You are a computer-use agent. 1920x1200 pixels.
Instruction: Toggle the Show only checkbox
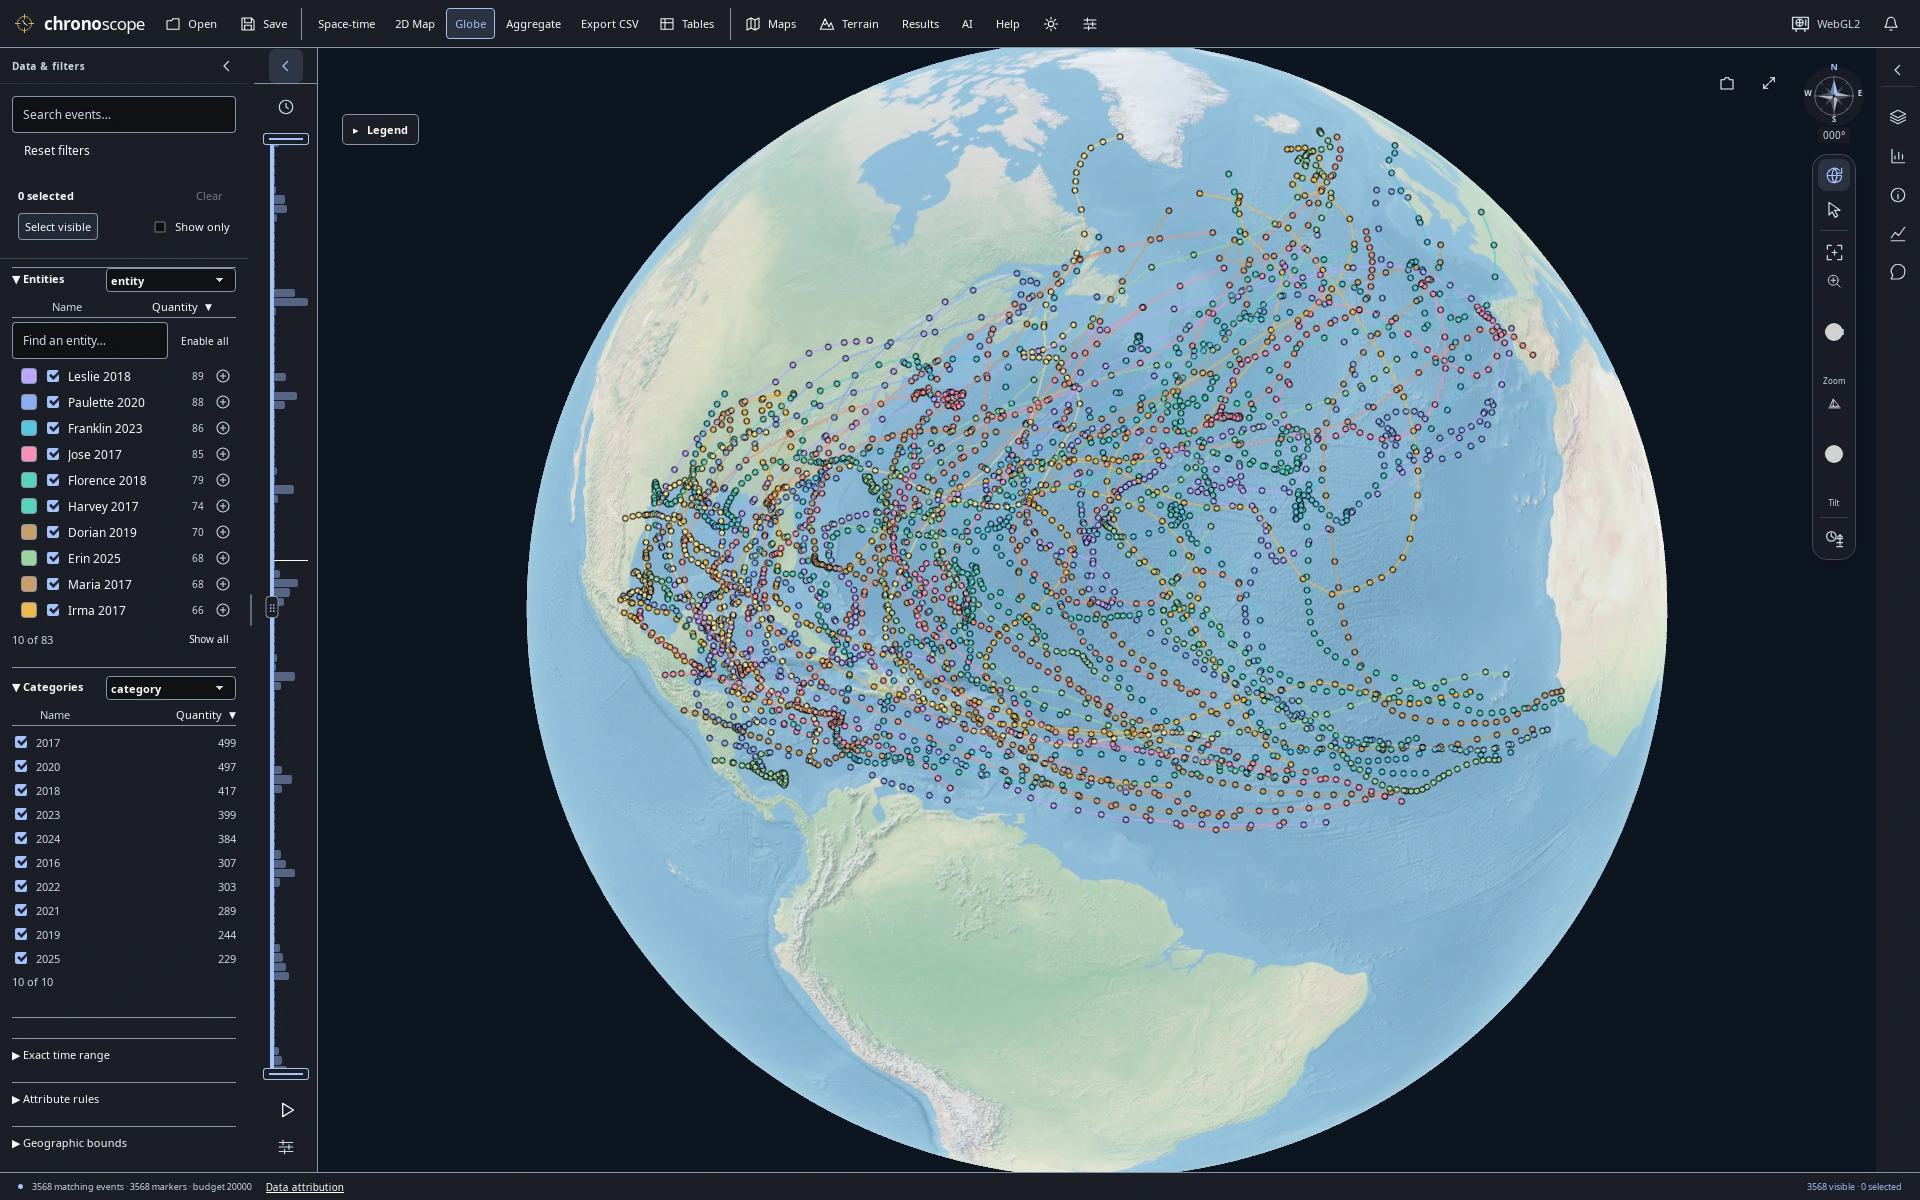[160, 227]
